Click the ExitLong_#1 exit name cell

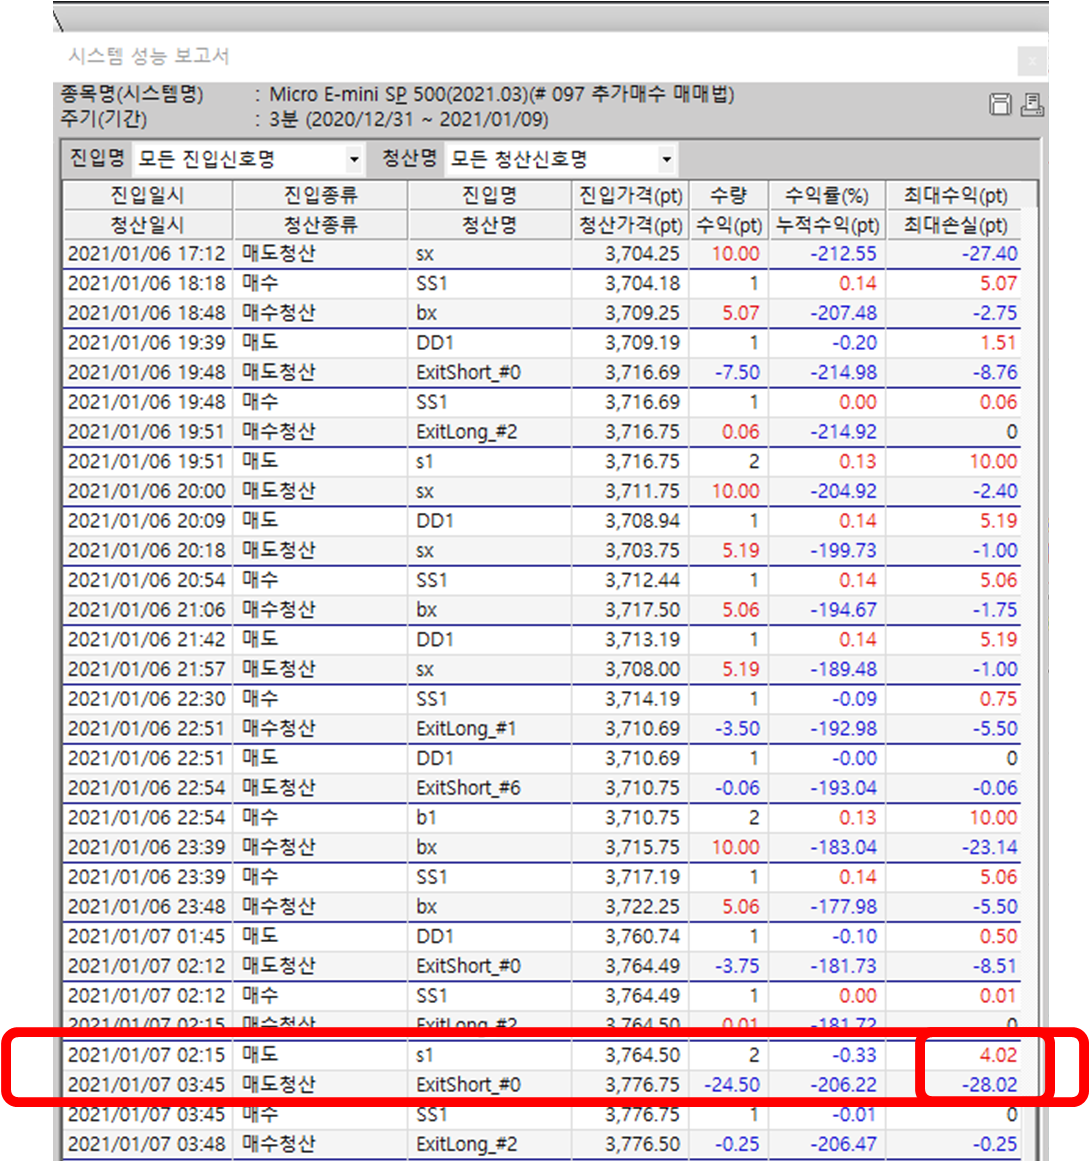pyautogui.click(x=466, y=729)
